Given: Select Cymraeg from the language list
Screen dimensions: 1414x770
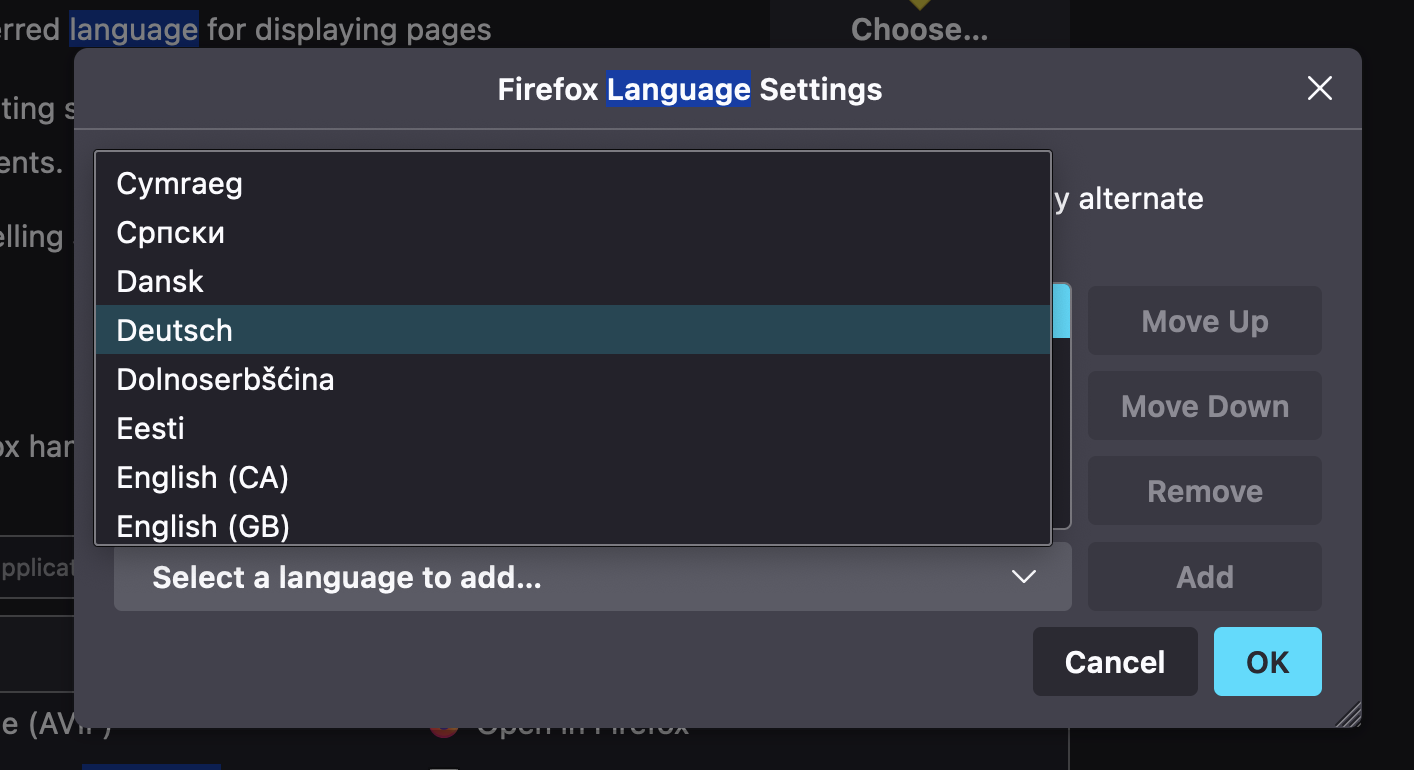Looking at the screenshot, I should coord(180,184).
